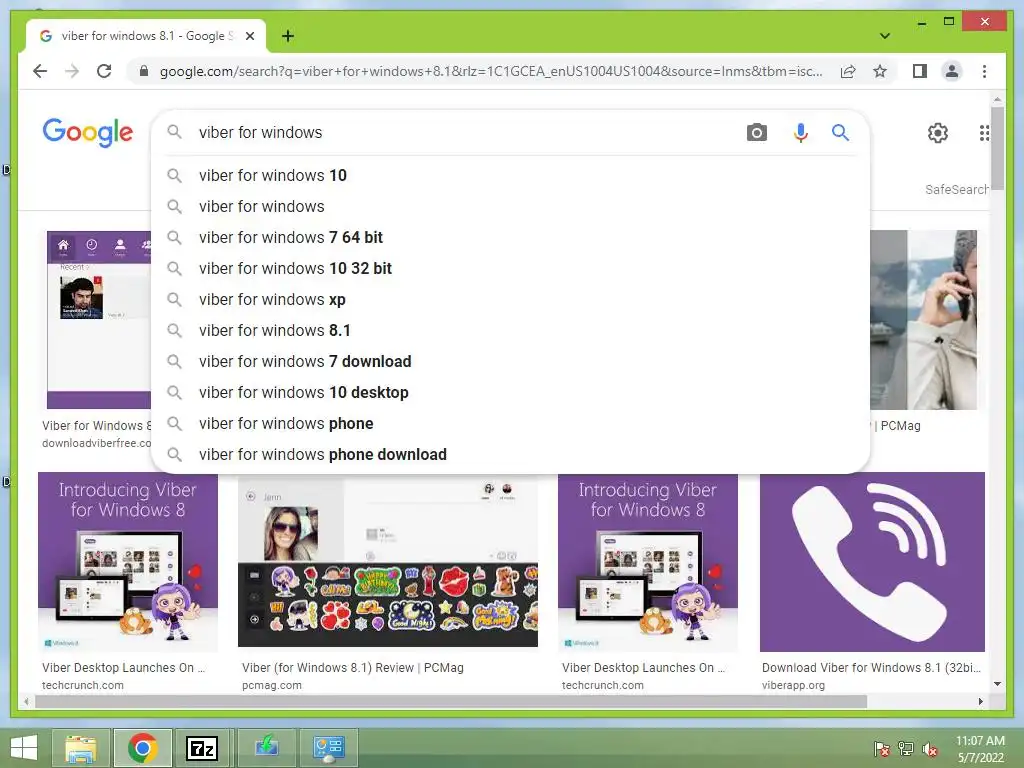The height and width of the screenshot is (768, 1024).
Task: Open File Explorer from the taskbar
Action: [x=81, y=748]
